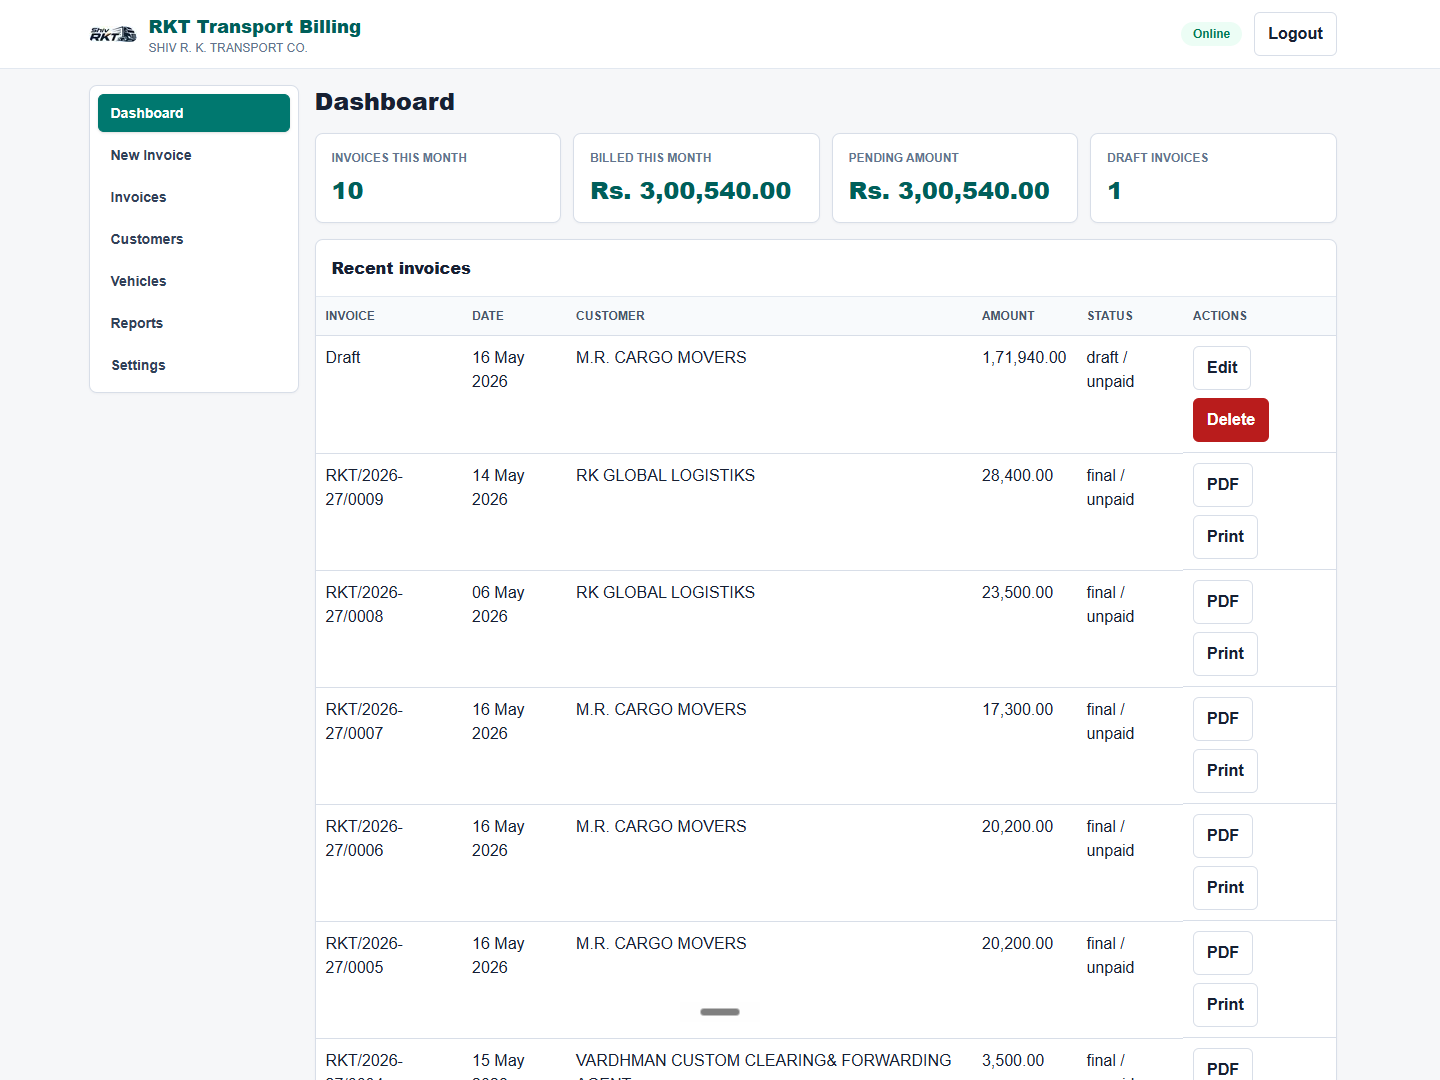Click the DATE column header

pyautogui.click(x=488, y=316)
